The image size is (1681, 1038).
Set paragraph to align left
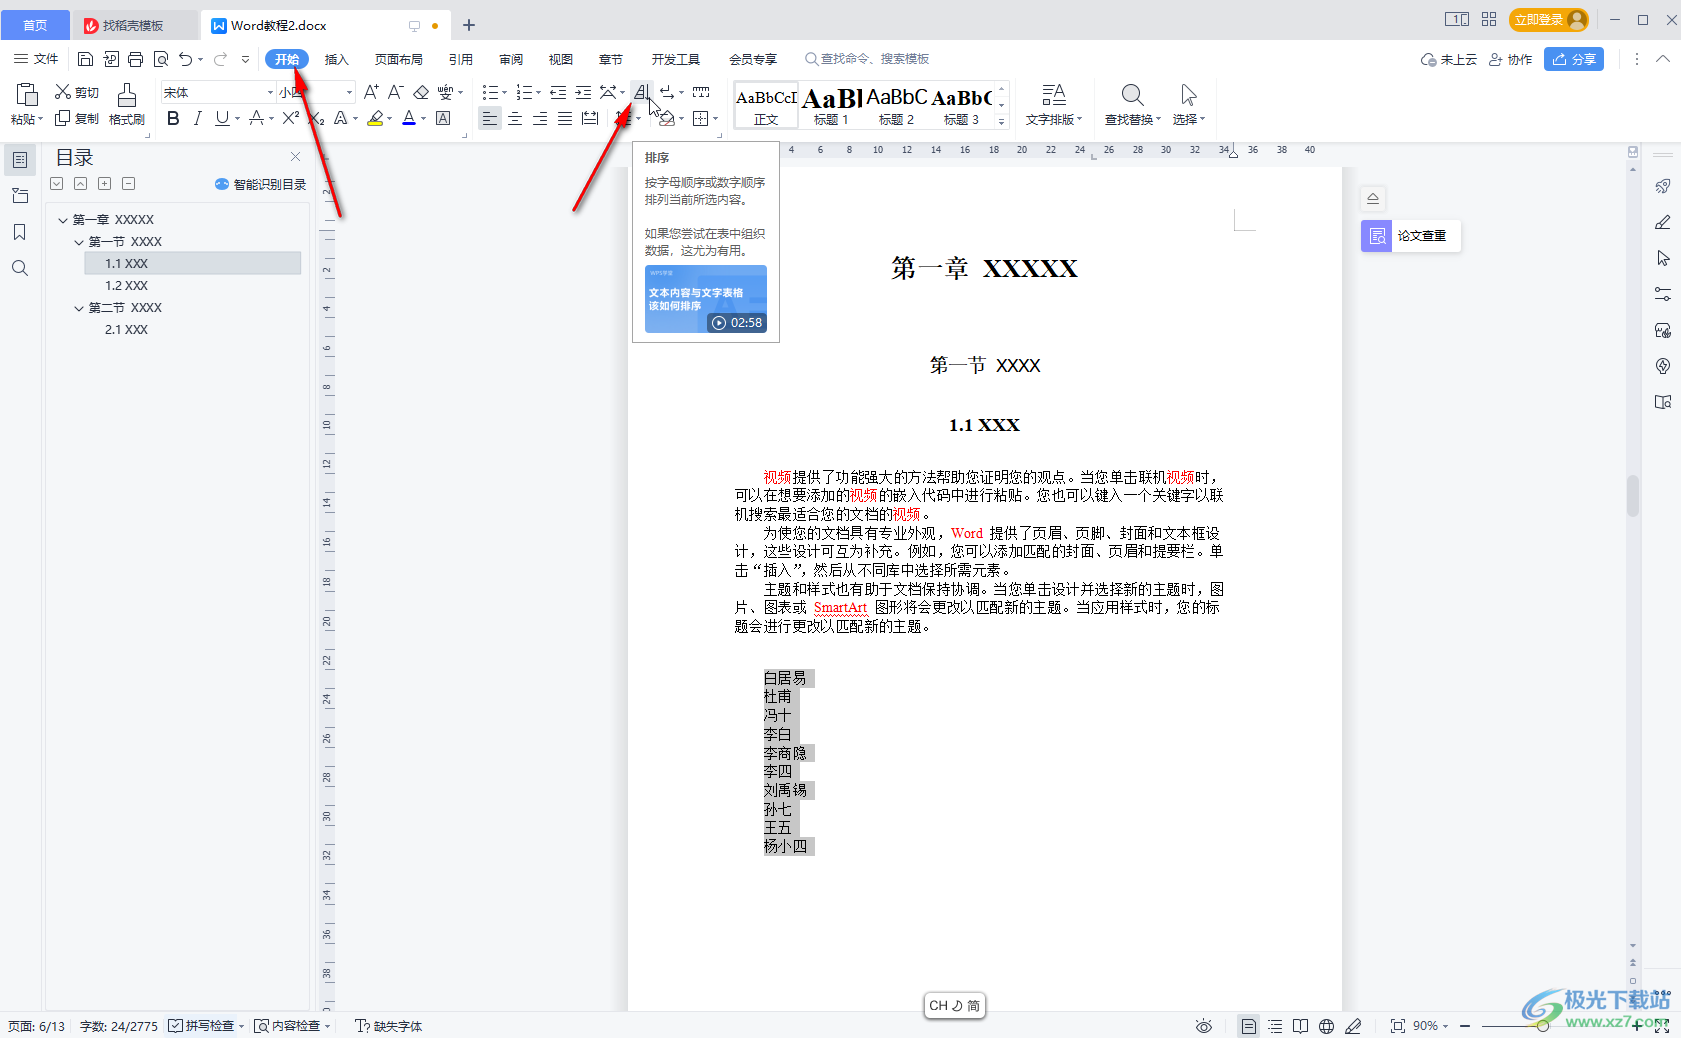click(x=489, y=118)
